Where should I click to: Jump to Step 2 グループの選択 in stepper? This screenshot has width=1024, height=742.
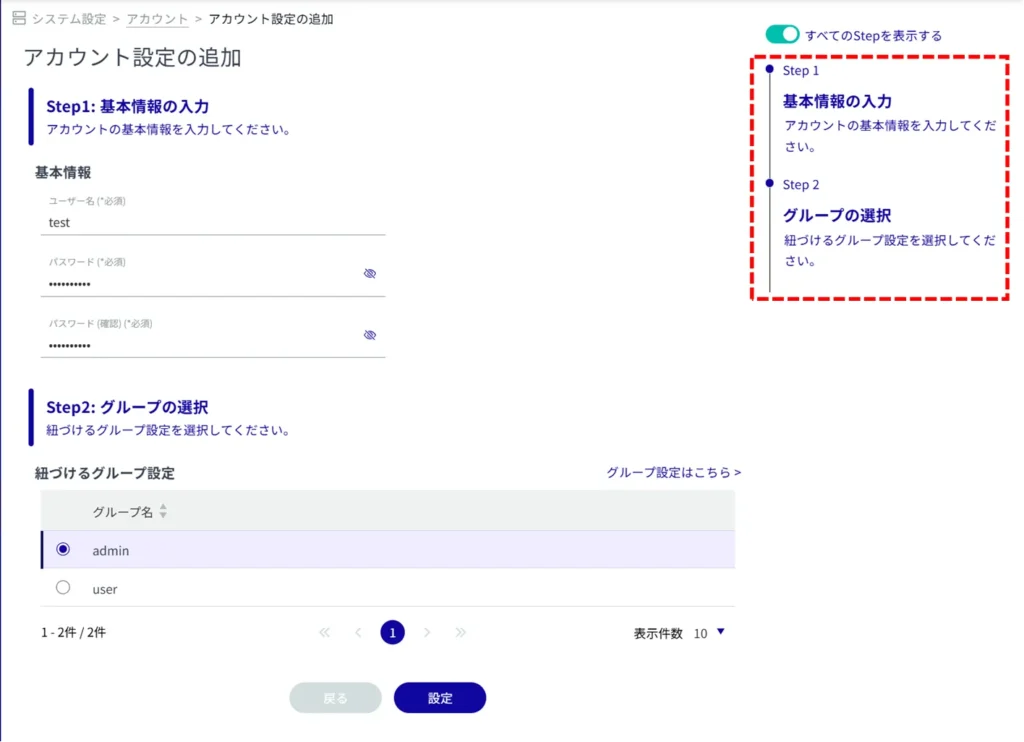point(836,215)
